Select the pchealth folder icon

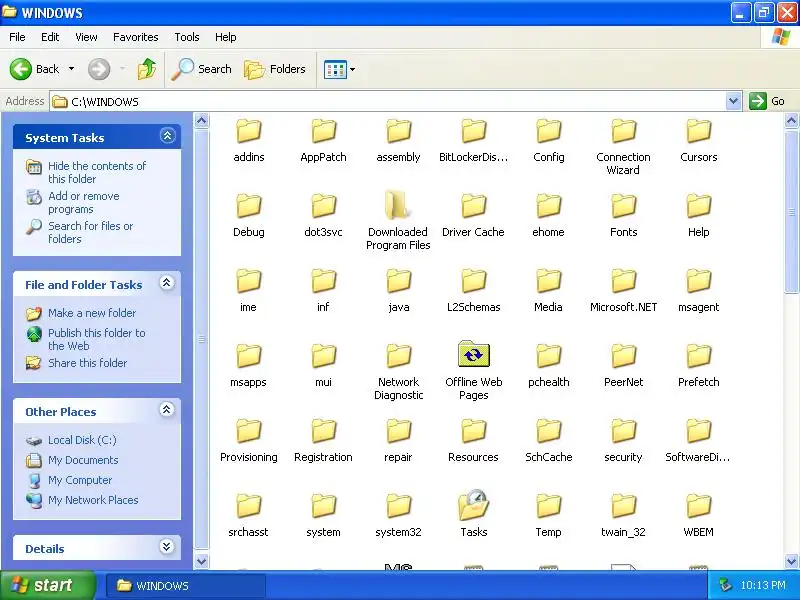click(548, 356)
